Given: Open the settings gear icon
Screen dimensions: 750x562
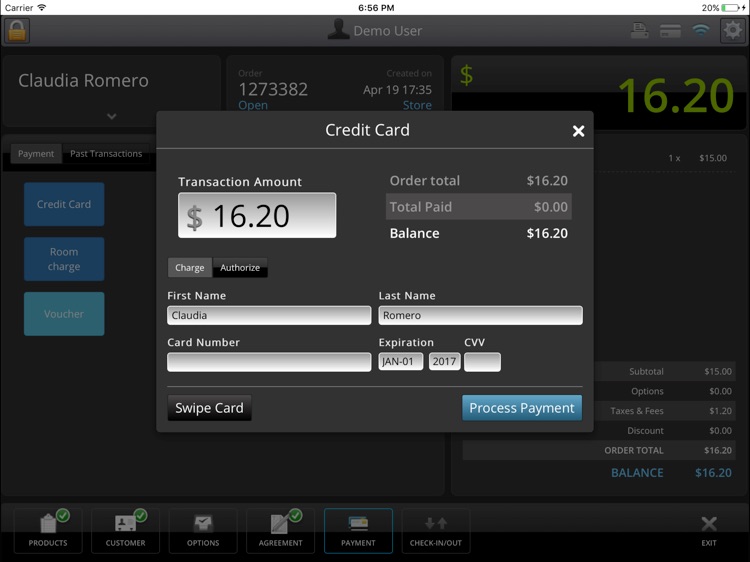Looking at the screenshot, I should (x=732, y=31).
